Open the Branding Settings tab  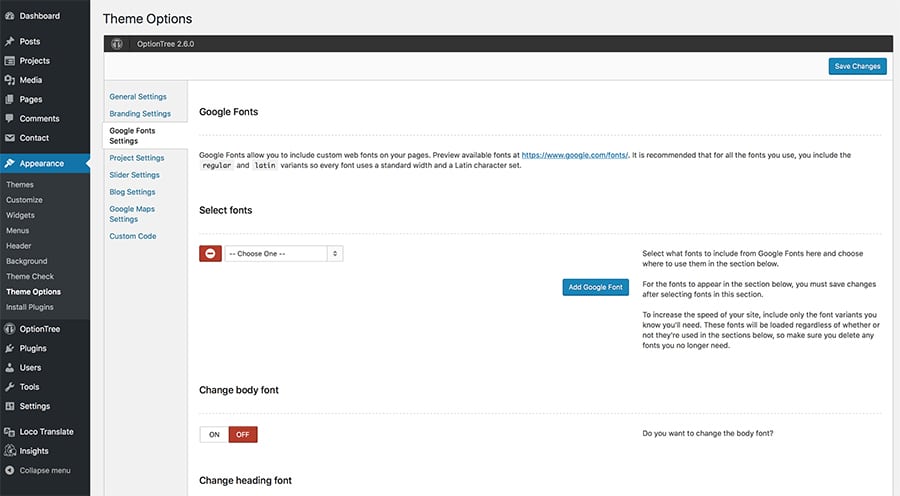pos(140,114)
